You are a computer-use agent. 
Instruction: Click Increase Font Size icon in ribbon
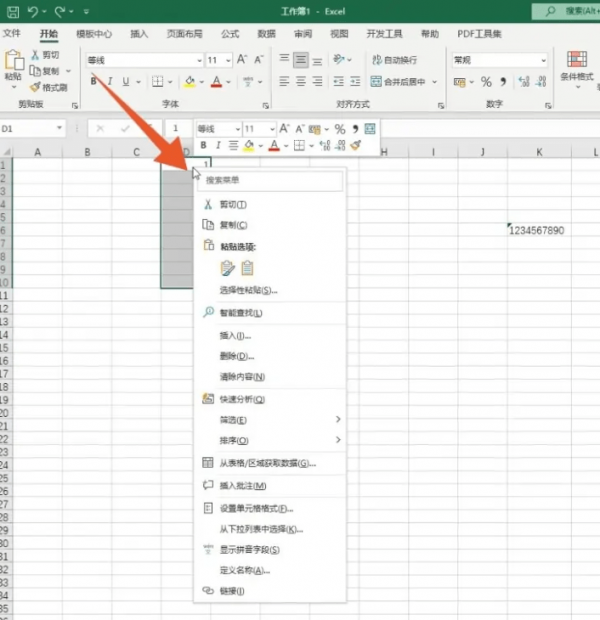coord(242,60)
